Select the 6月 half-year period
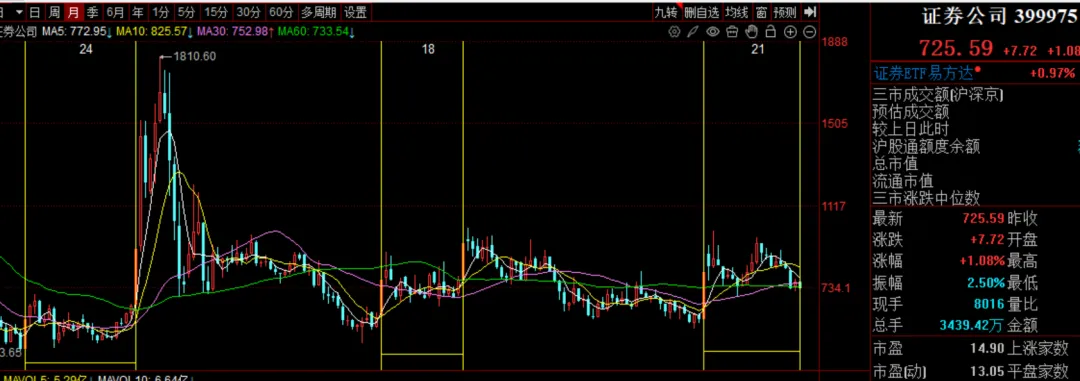The image size is (1080, 381). tap(116, 12)
